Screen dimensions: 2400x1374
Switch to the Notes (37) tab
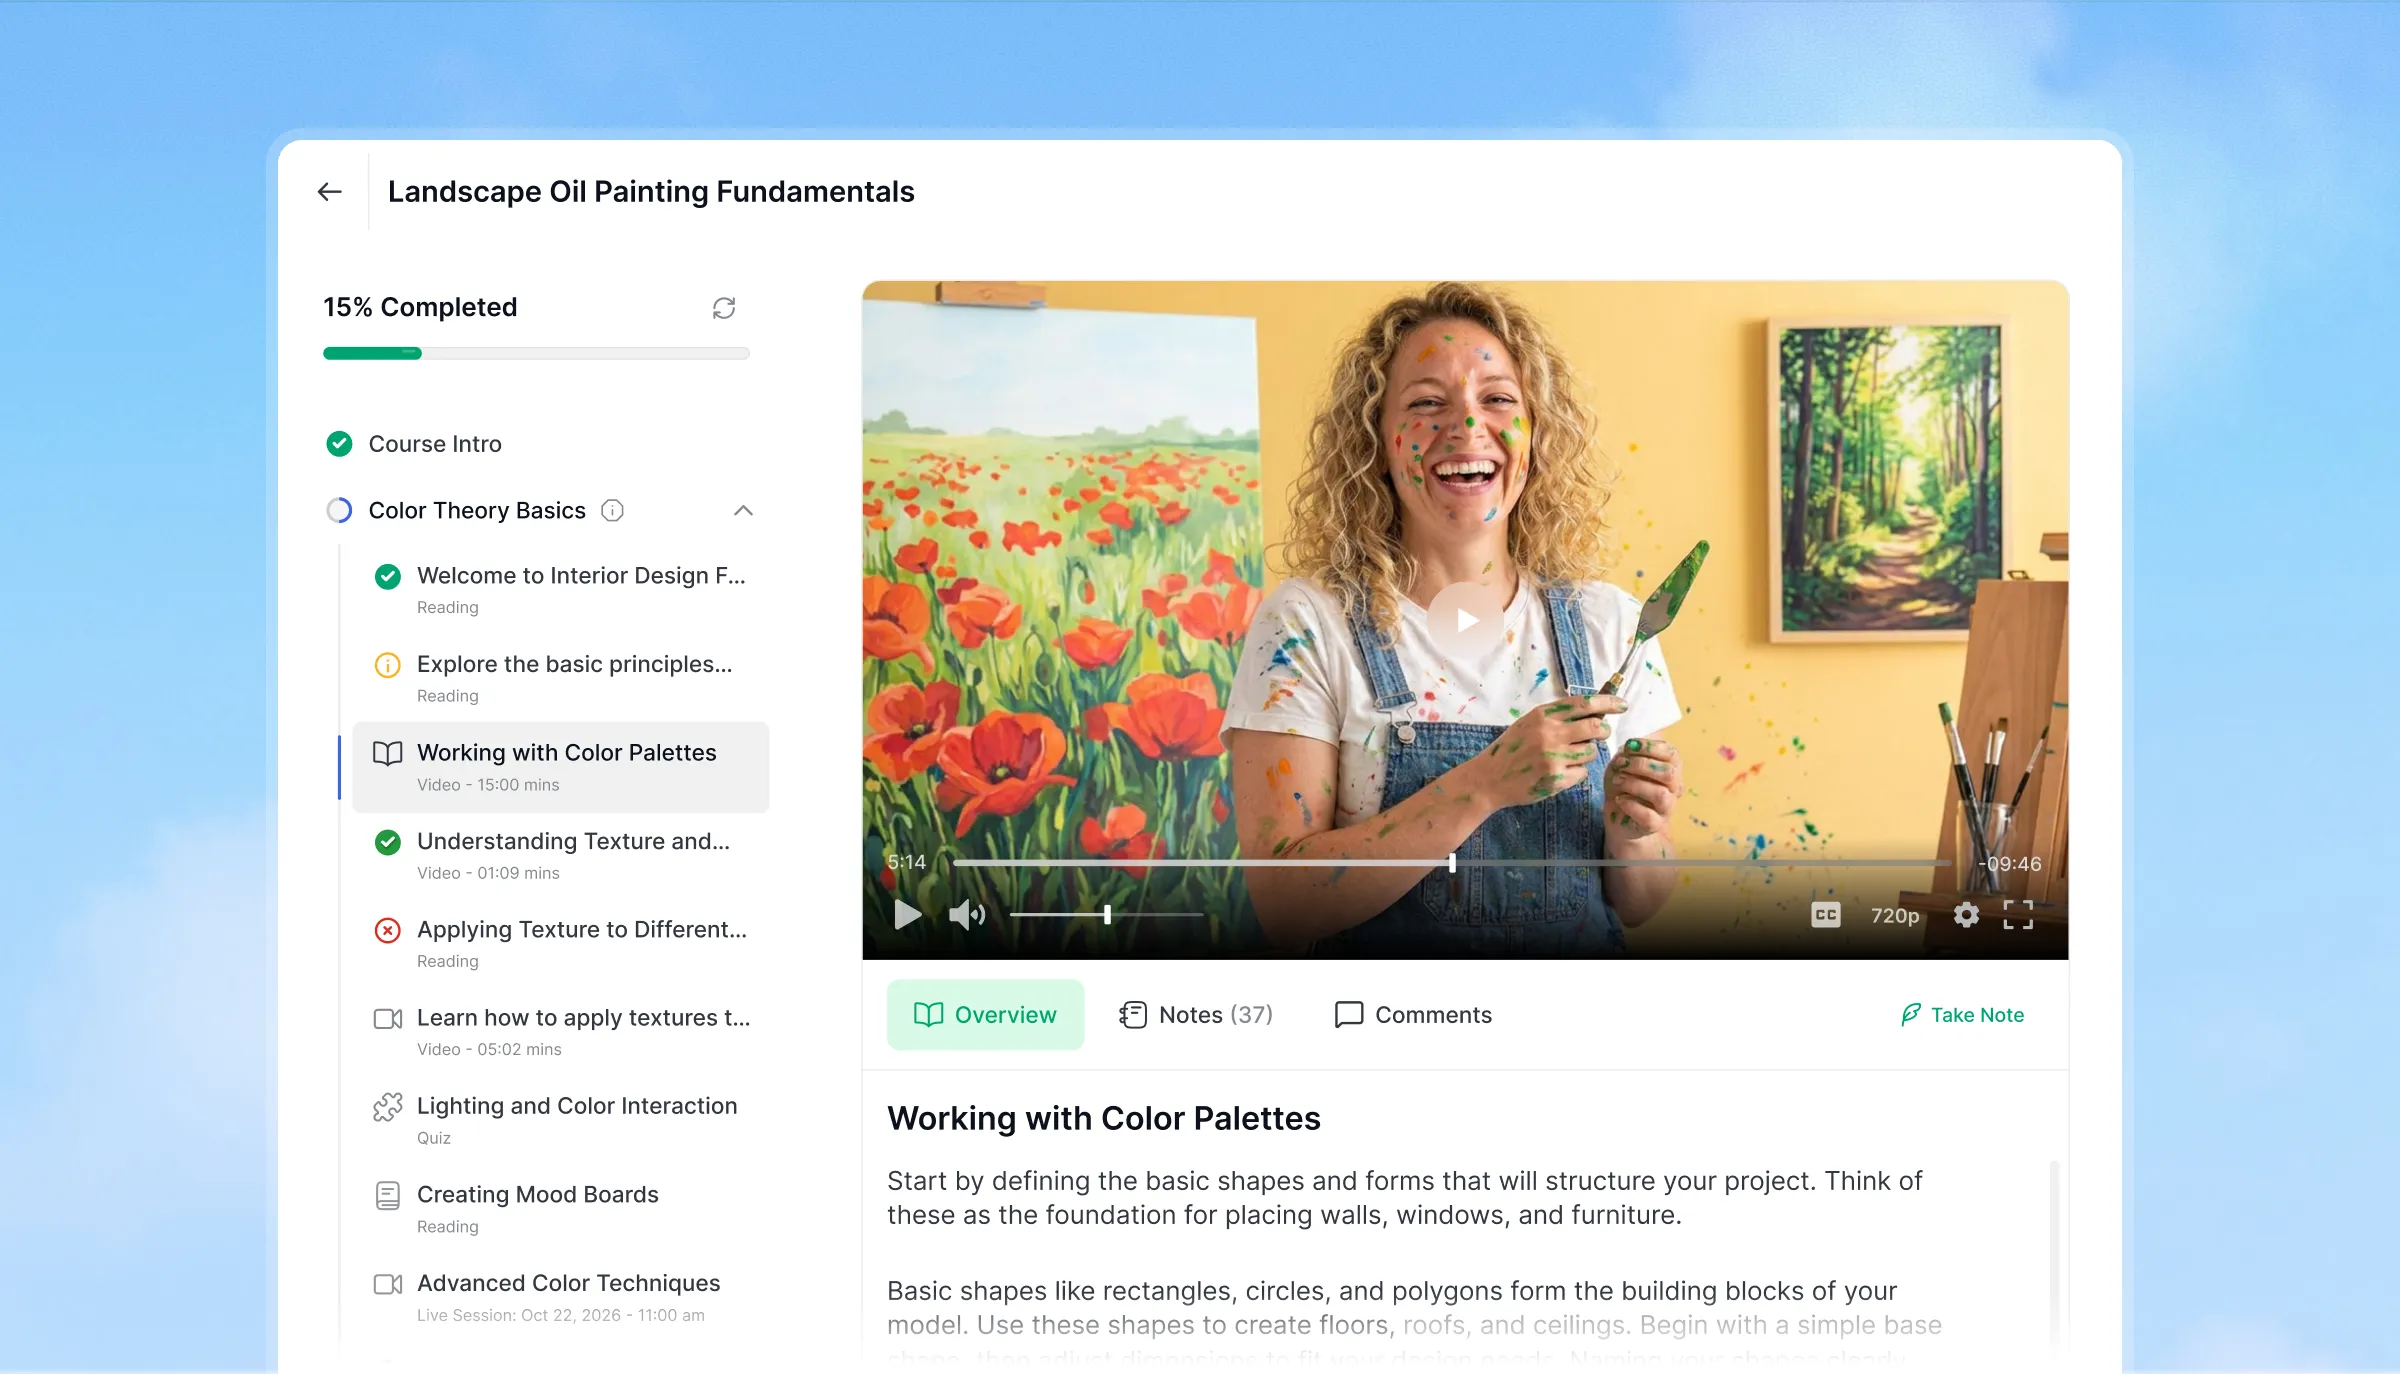(x=1196, y=1014)
